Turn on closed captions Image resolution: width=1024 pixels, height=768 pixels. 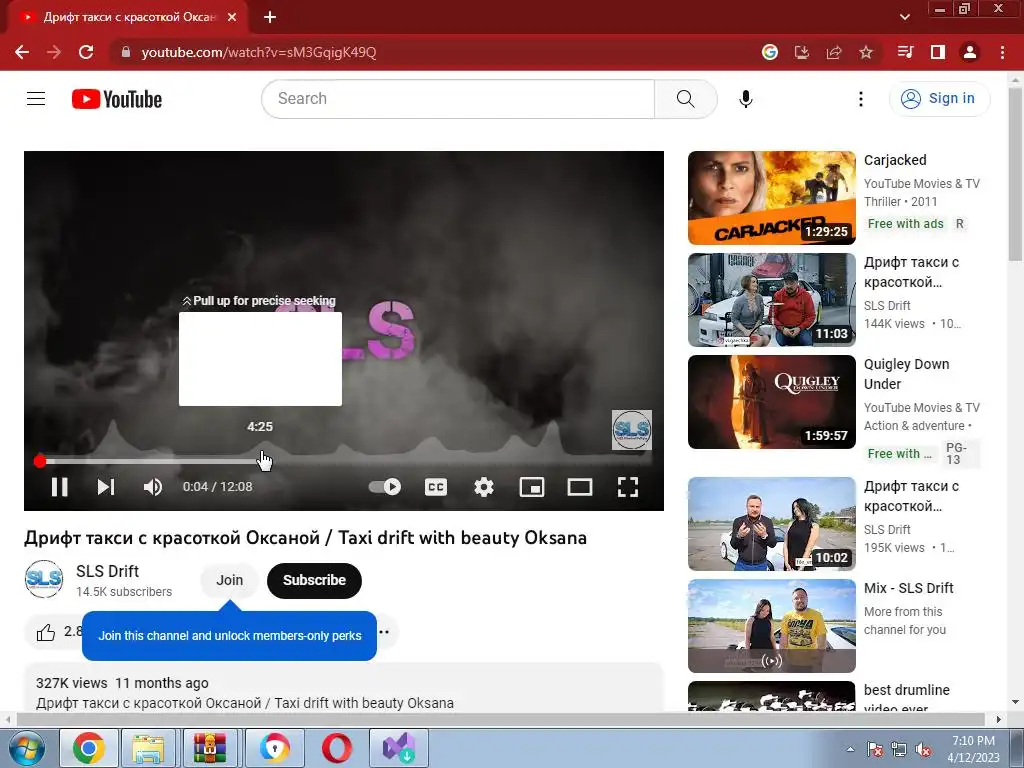(436, 487)
